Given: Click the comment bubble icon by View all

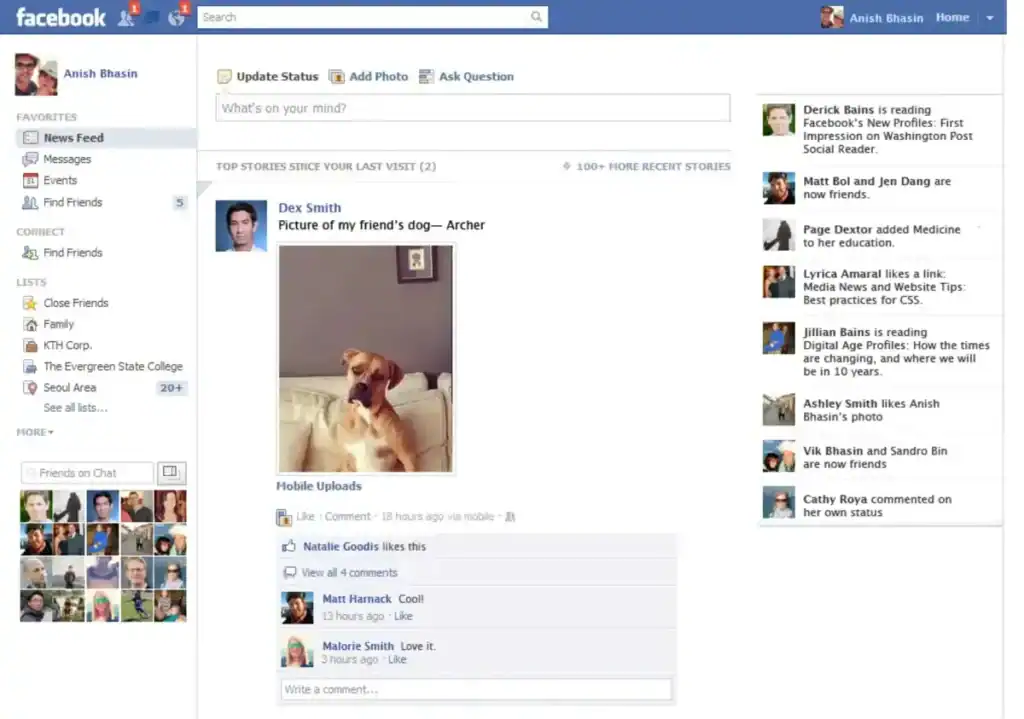Looking at the screenshot, I should pos(289,573).
